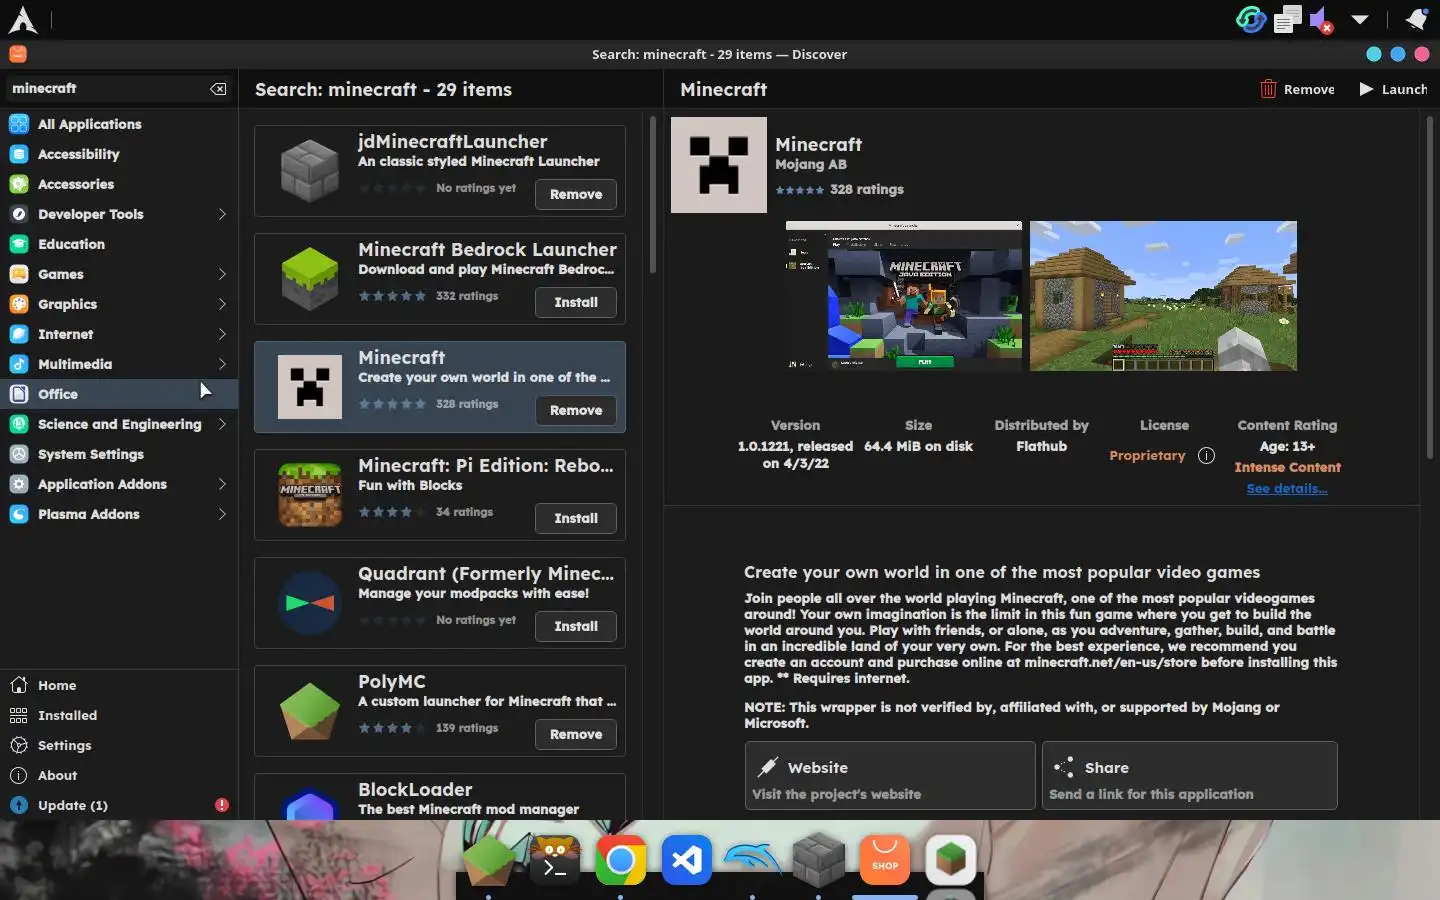
Task: Click the PolyMC app icon
Action: (310, 711)
